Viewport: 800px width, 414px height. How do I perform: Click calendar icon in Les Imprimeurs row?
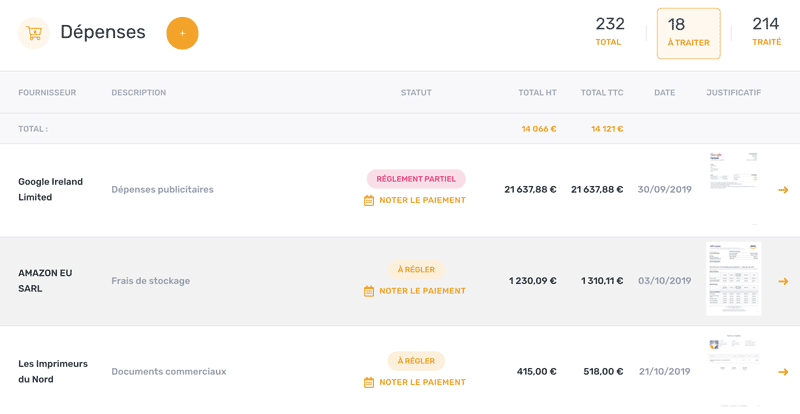pos(369,382)
